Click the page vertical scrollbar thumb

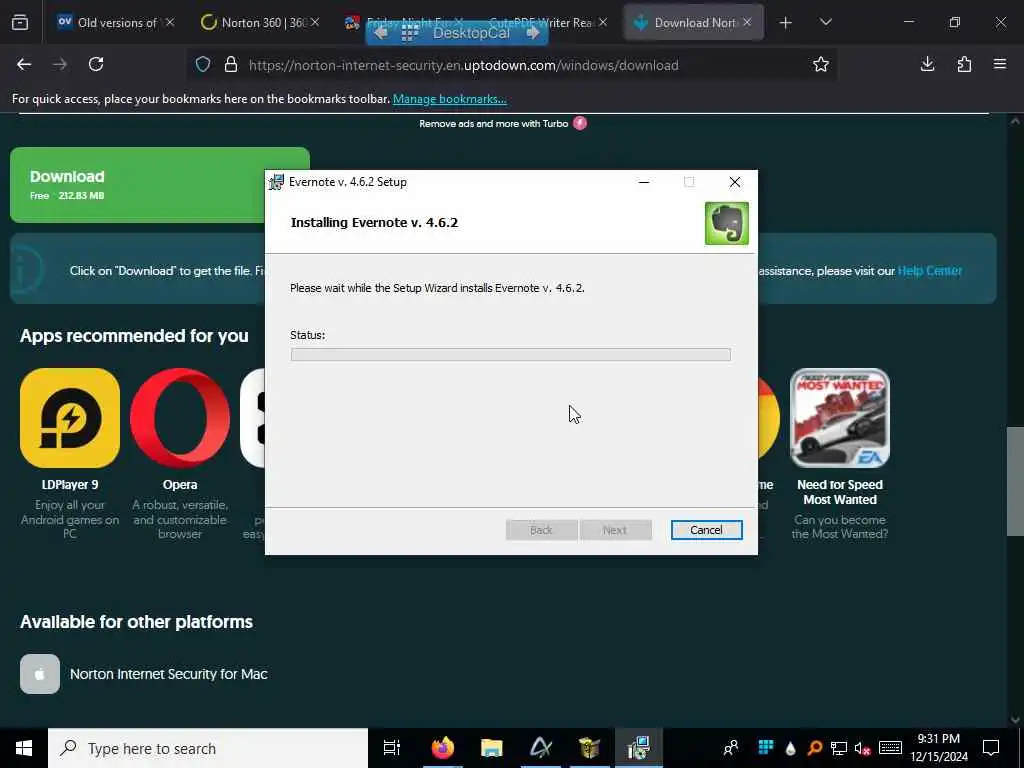pyautogui.click(x=1015, y=481)
